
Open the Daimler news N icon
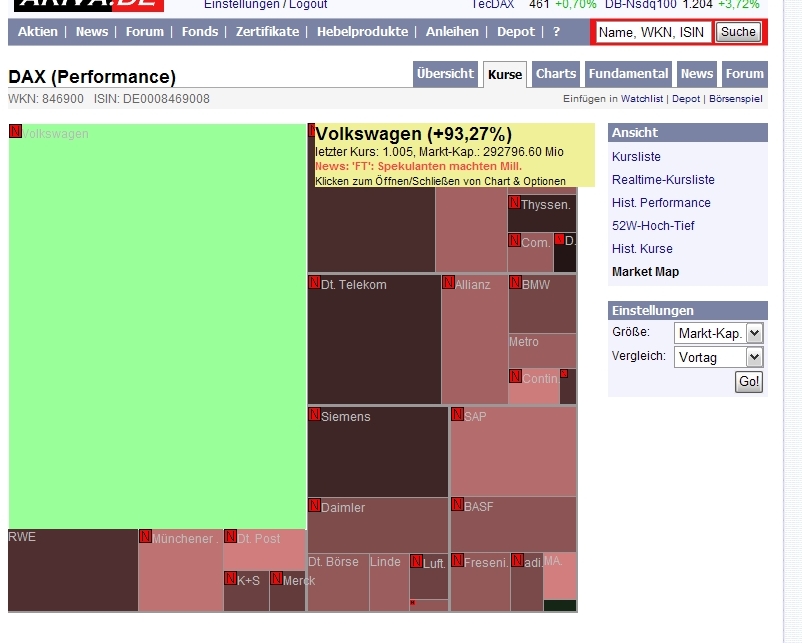click(315, 505)
